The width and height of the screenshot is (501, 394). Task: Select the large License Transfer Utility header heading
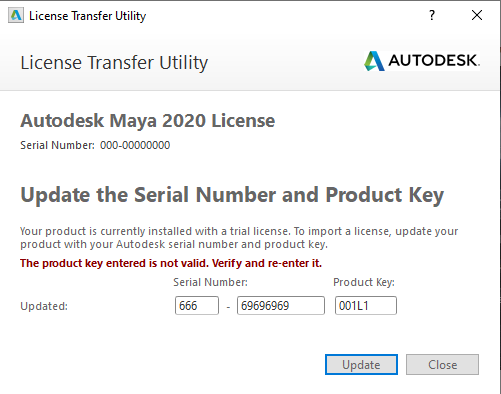pos(114,63)
